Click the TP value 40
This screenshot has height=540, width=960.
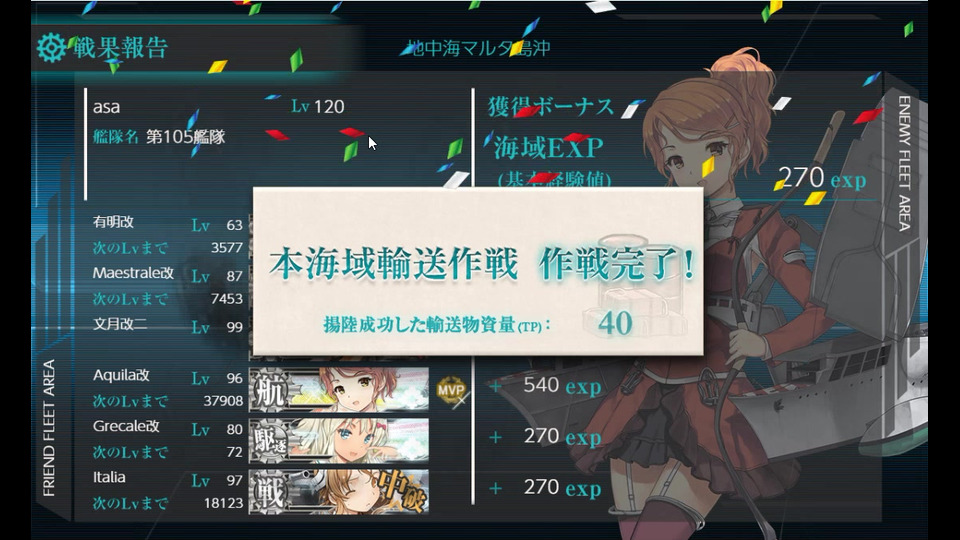pyautogui.click(x=615, y=323)
